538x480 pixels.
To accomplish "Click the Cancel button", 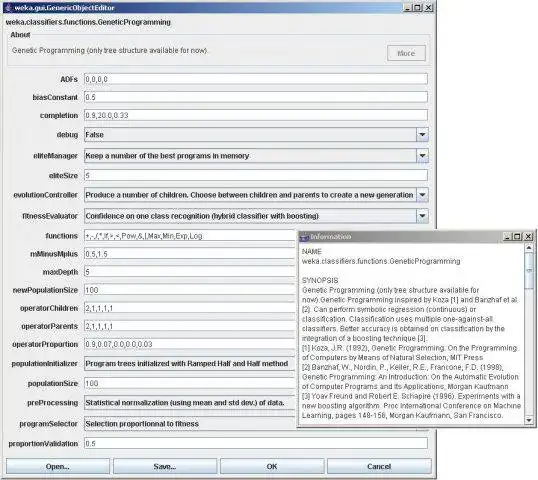I will tap(379, 466).
